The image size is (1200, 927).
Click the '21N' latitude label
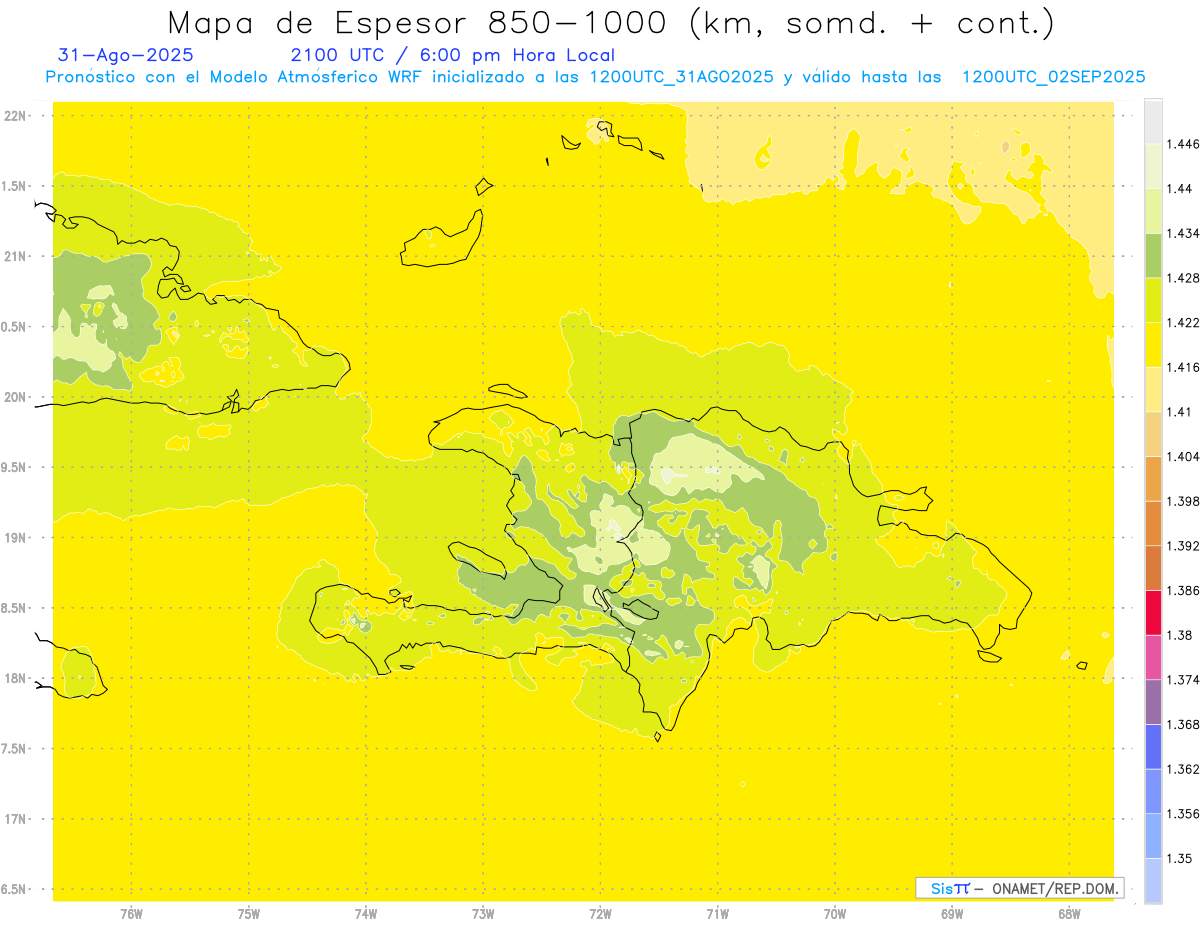click(x=15, y=257)
